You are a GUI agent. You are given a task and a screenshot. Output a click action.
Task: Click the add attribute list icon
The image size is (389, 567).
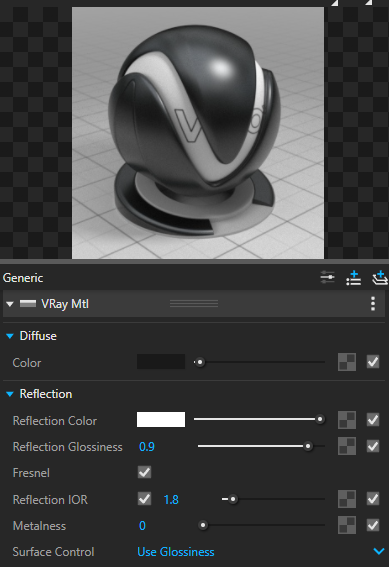coord(353,277)
